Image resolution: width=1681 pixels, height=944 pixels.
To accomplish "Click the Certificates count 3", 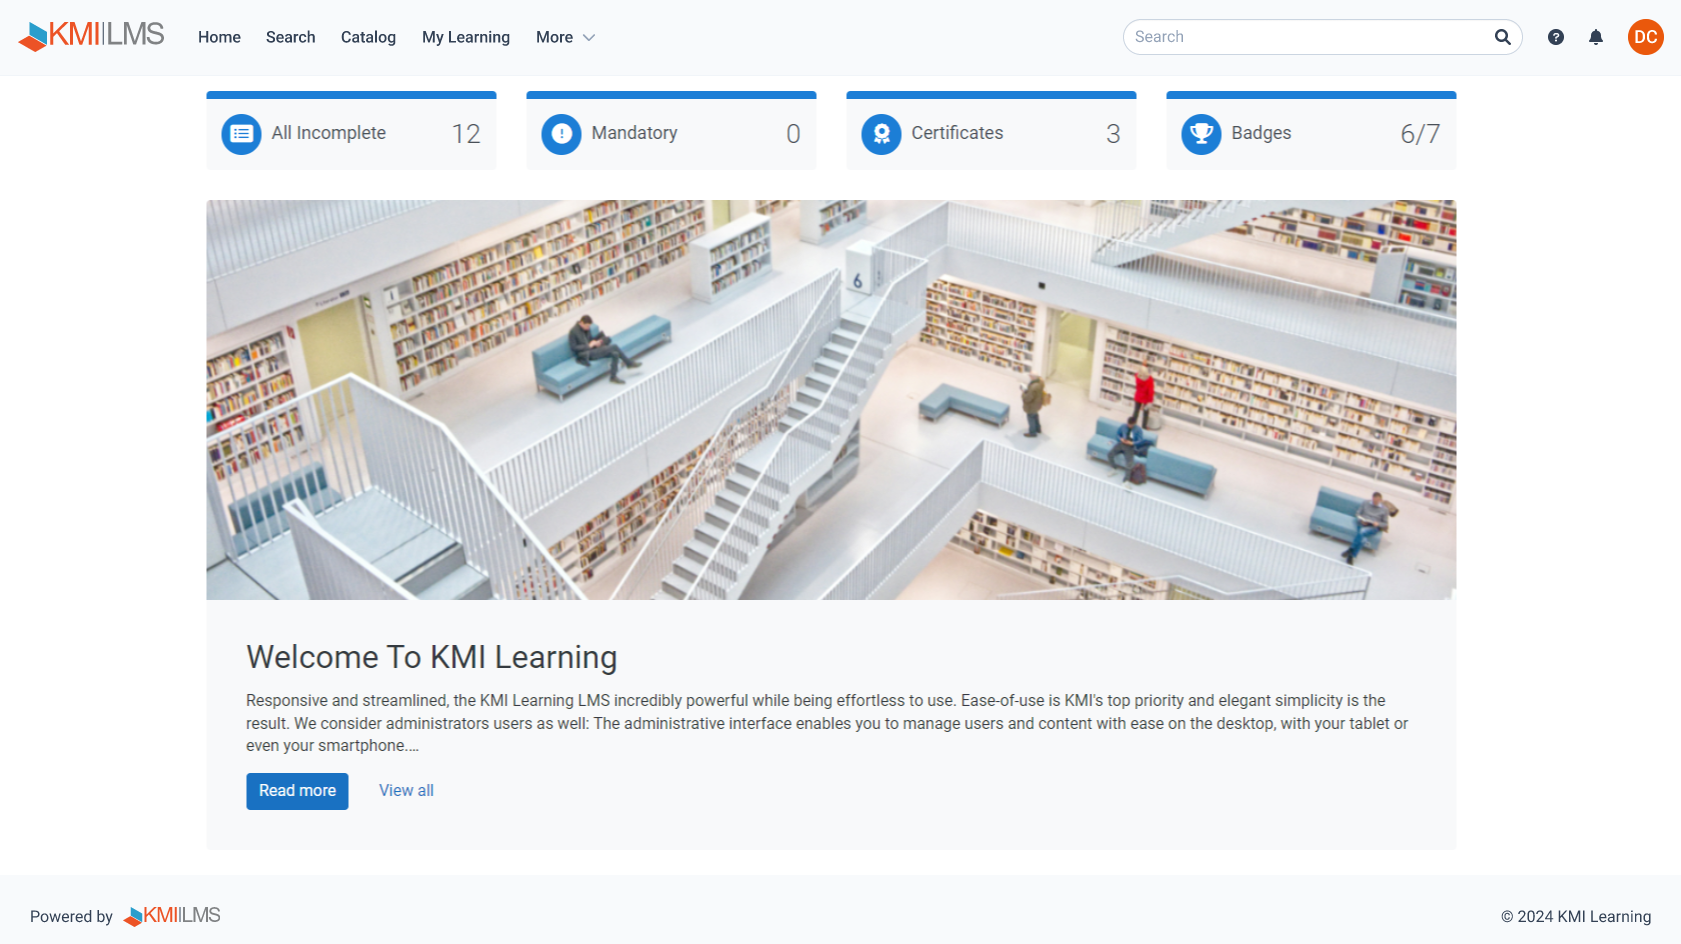I will click(x=1113, y=134).
